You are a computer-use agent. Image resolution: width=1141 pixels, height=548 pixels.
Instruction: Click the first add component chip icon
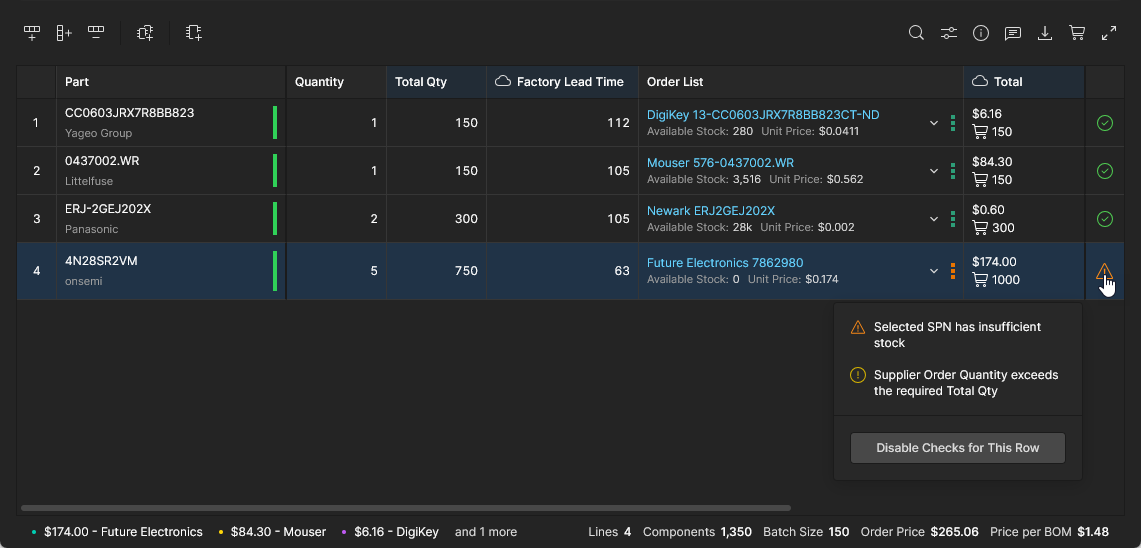click(145, 33)
